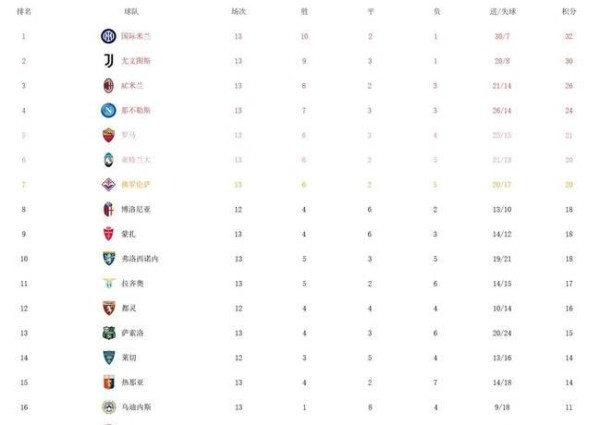Click the Napoli team logo
The height and width of the screenshot is (425, 600).
(108, 110)
